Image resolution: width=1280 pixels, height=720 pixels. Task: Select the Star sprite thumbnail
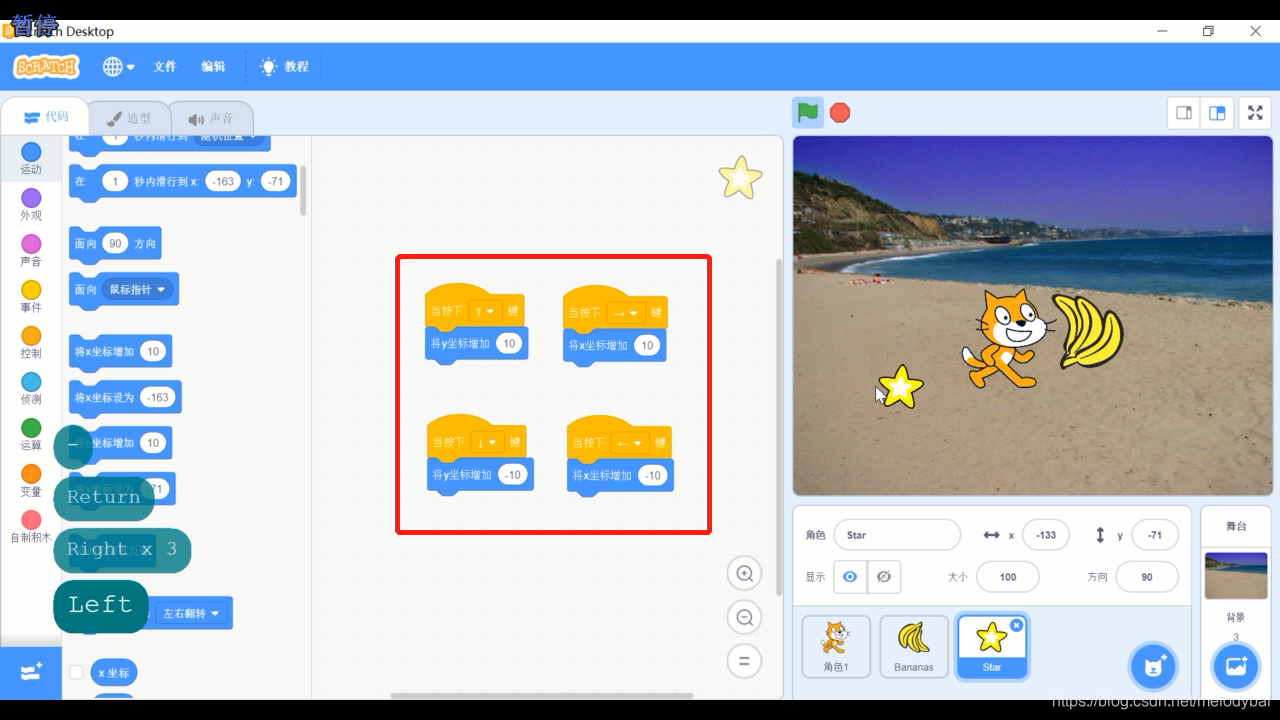(x=992, y=647)
